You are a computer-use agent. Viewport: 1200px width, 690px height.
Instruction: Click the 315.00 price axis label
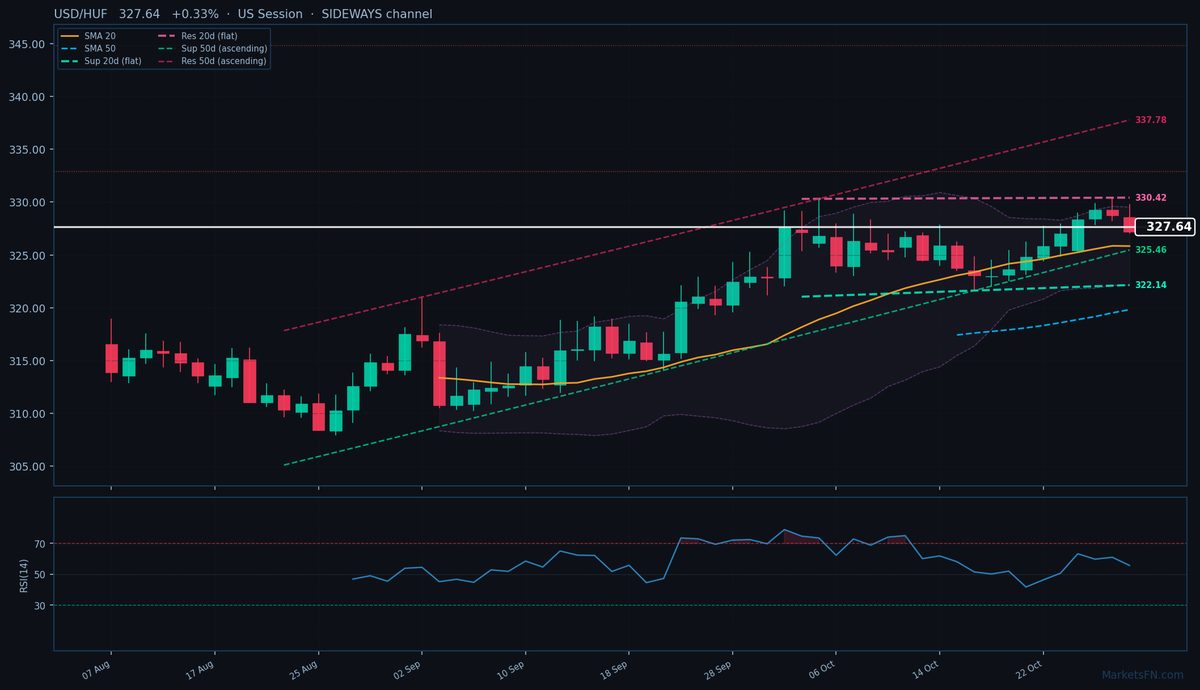(26, 361)
